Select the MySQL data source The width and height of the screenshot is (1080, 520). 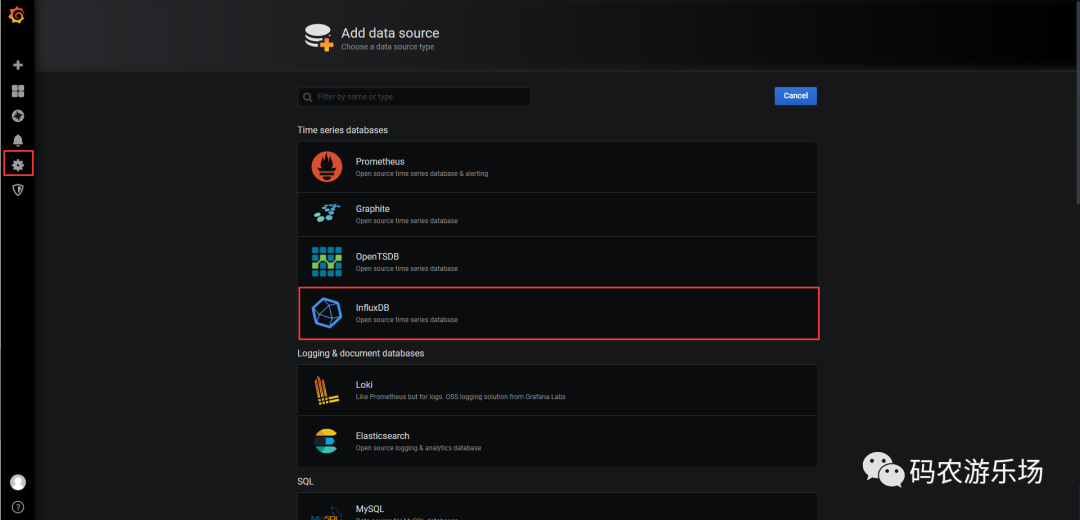point(557,508)
